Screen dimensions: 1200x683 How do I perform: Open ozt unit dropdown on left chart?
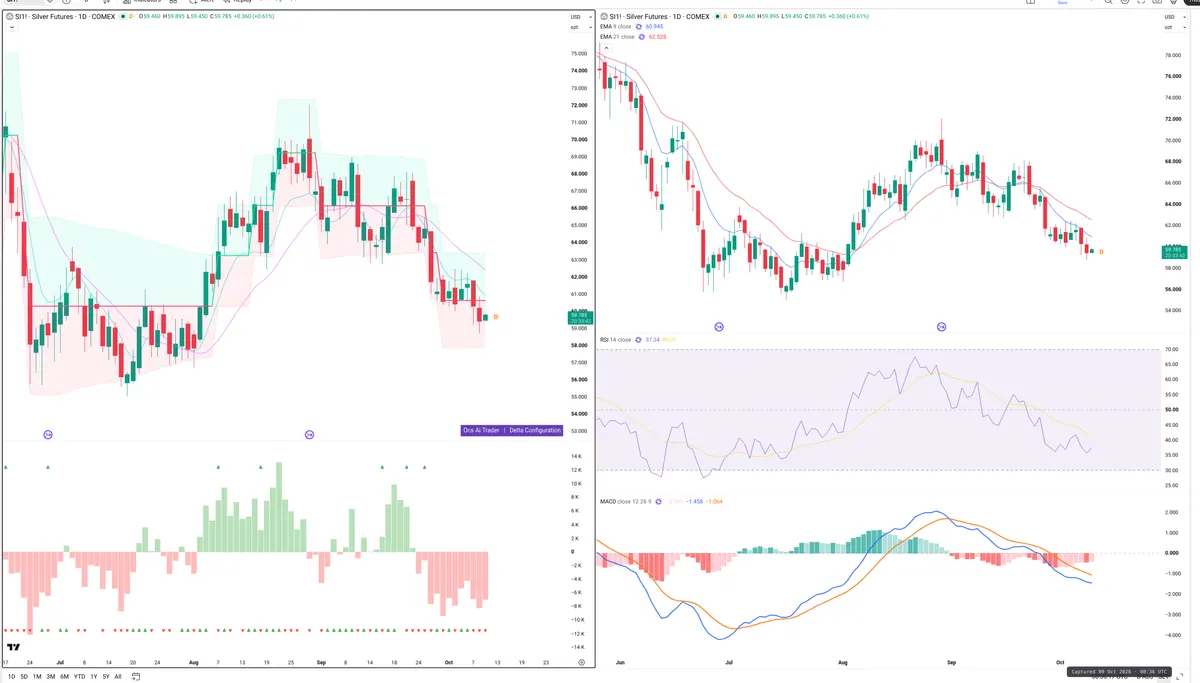[579, 27]
